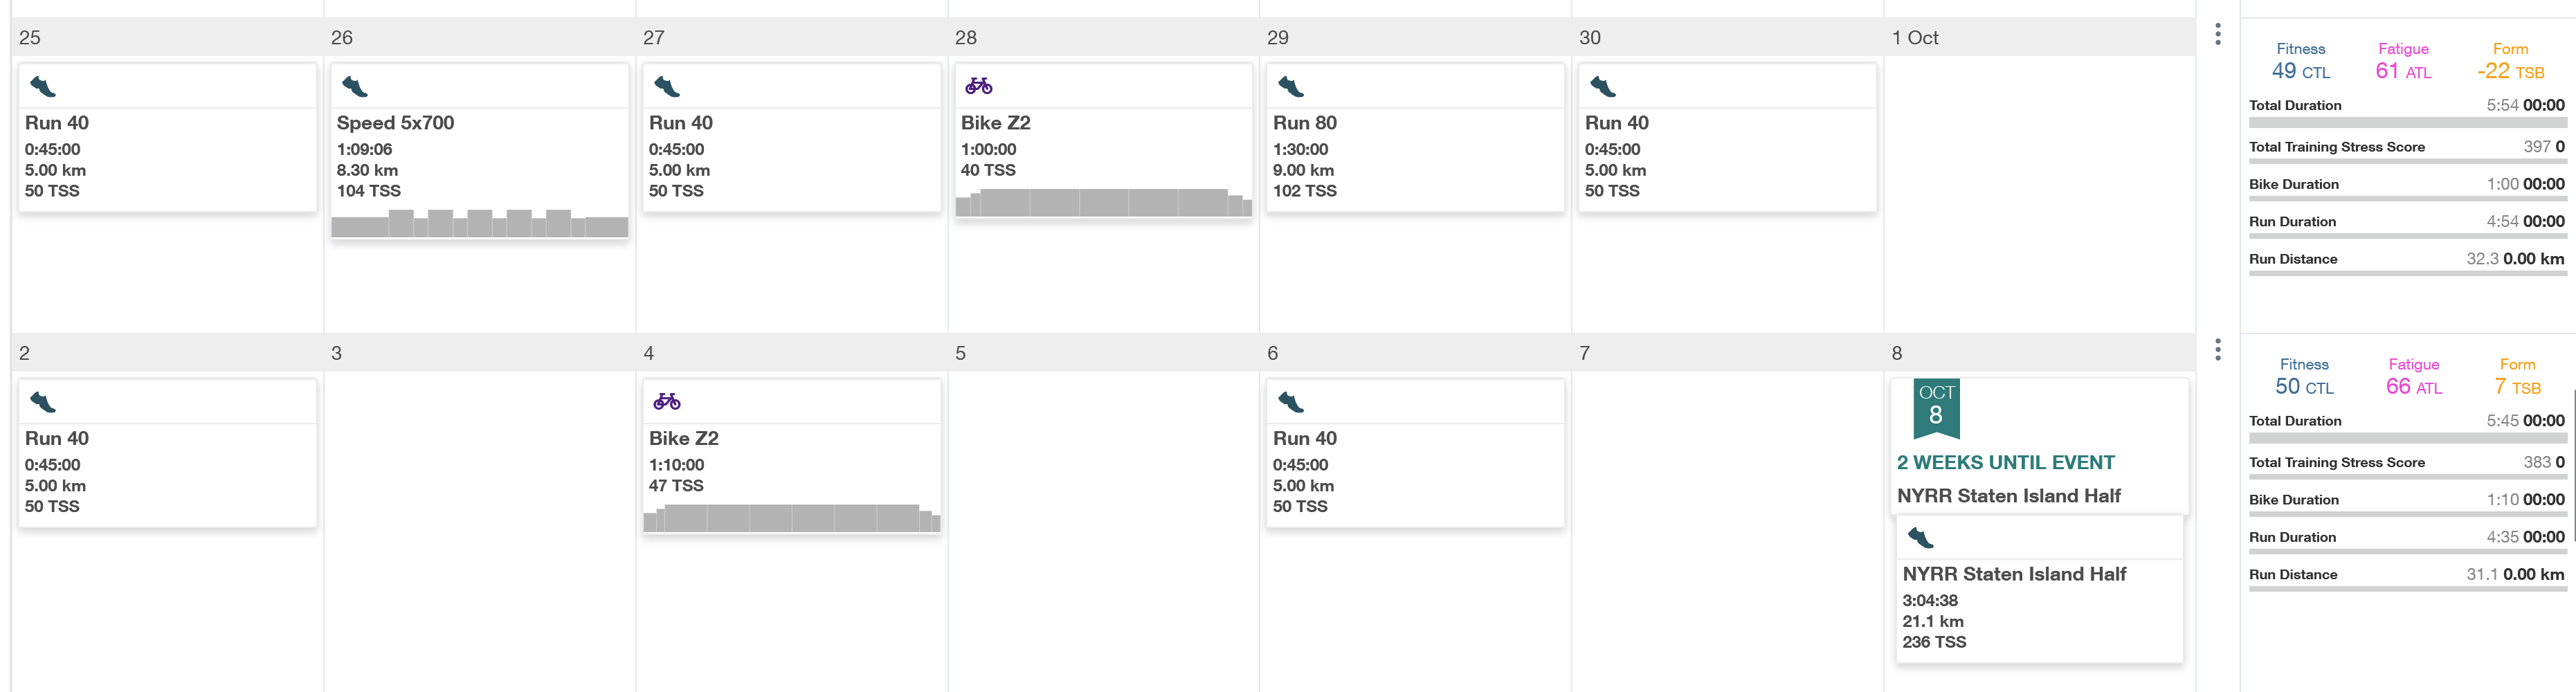Viewport: 2576px width, 692px height.
Task: Click the Total Duration progress bar for first week
Action: click(x=2407, y=123)
